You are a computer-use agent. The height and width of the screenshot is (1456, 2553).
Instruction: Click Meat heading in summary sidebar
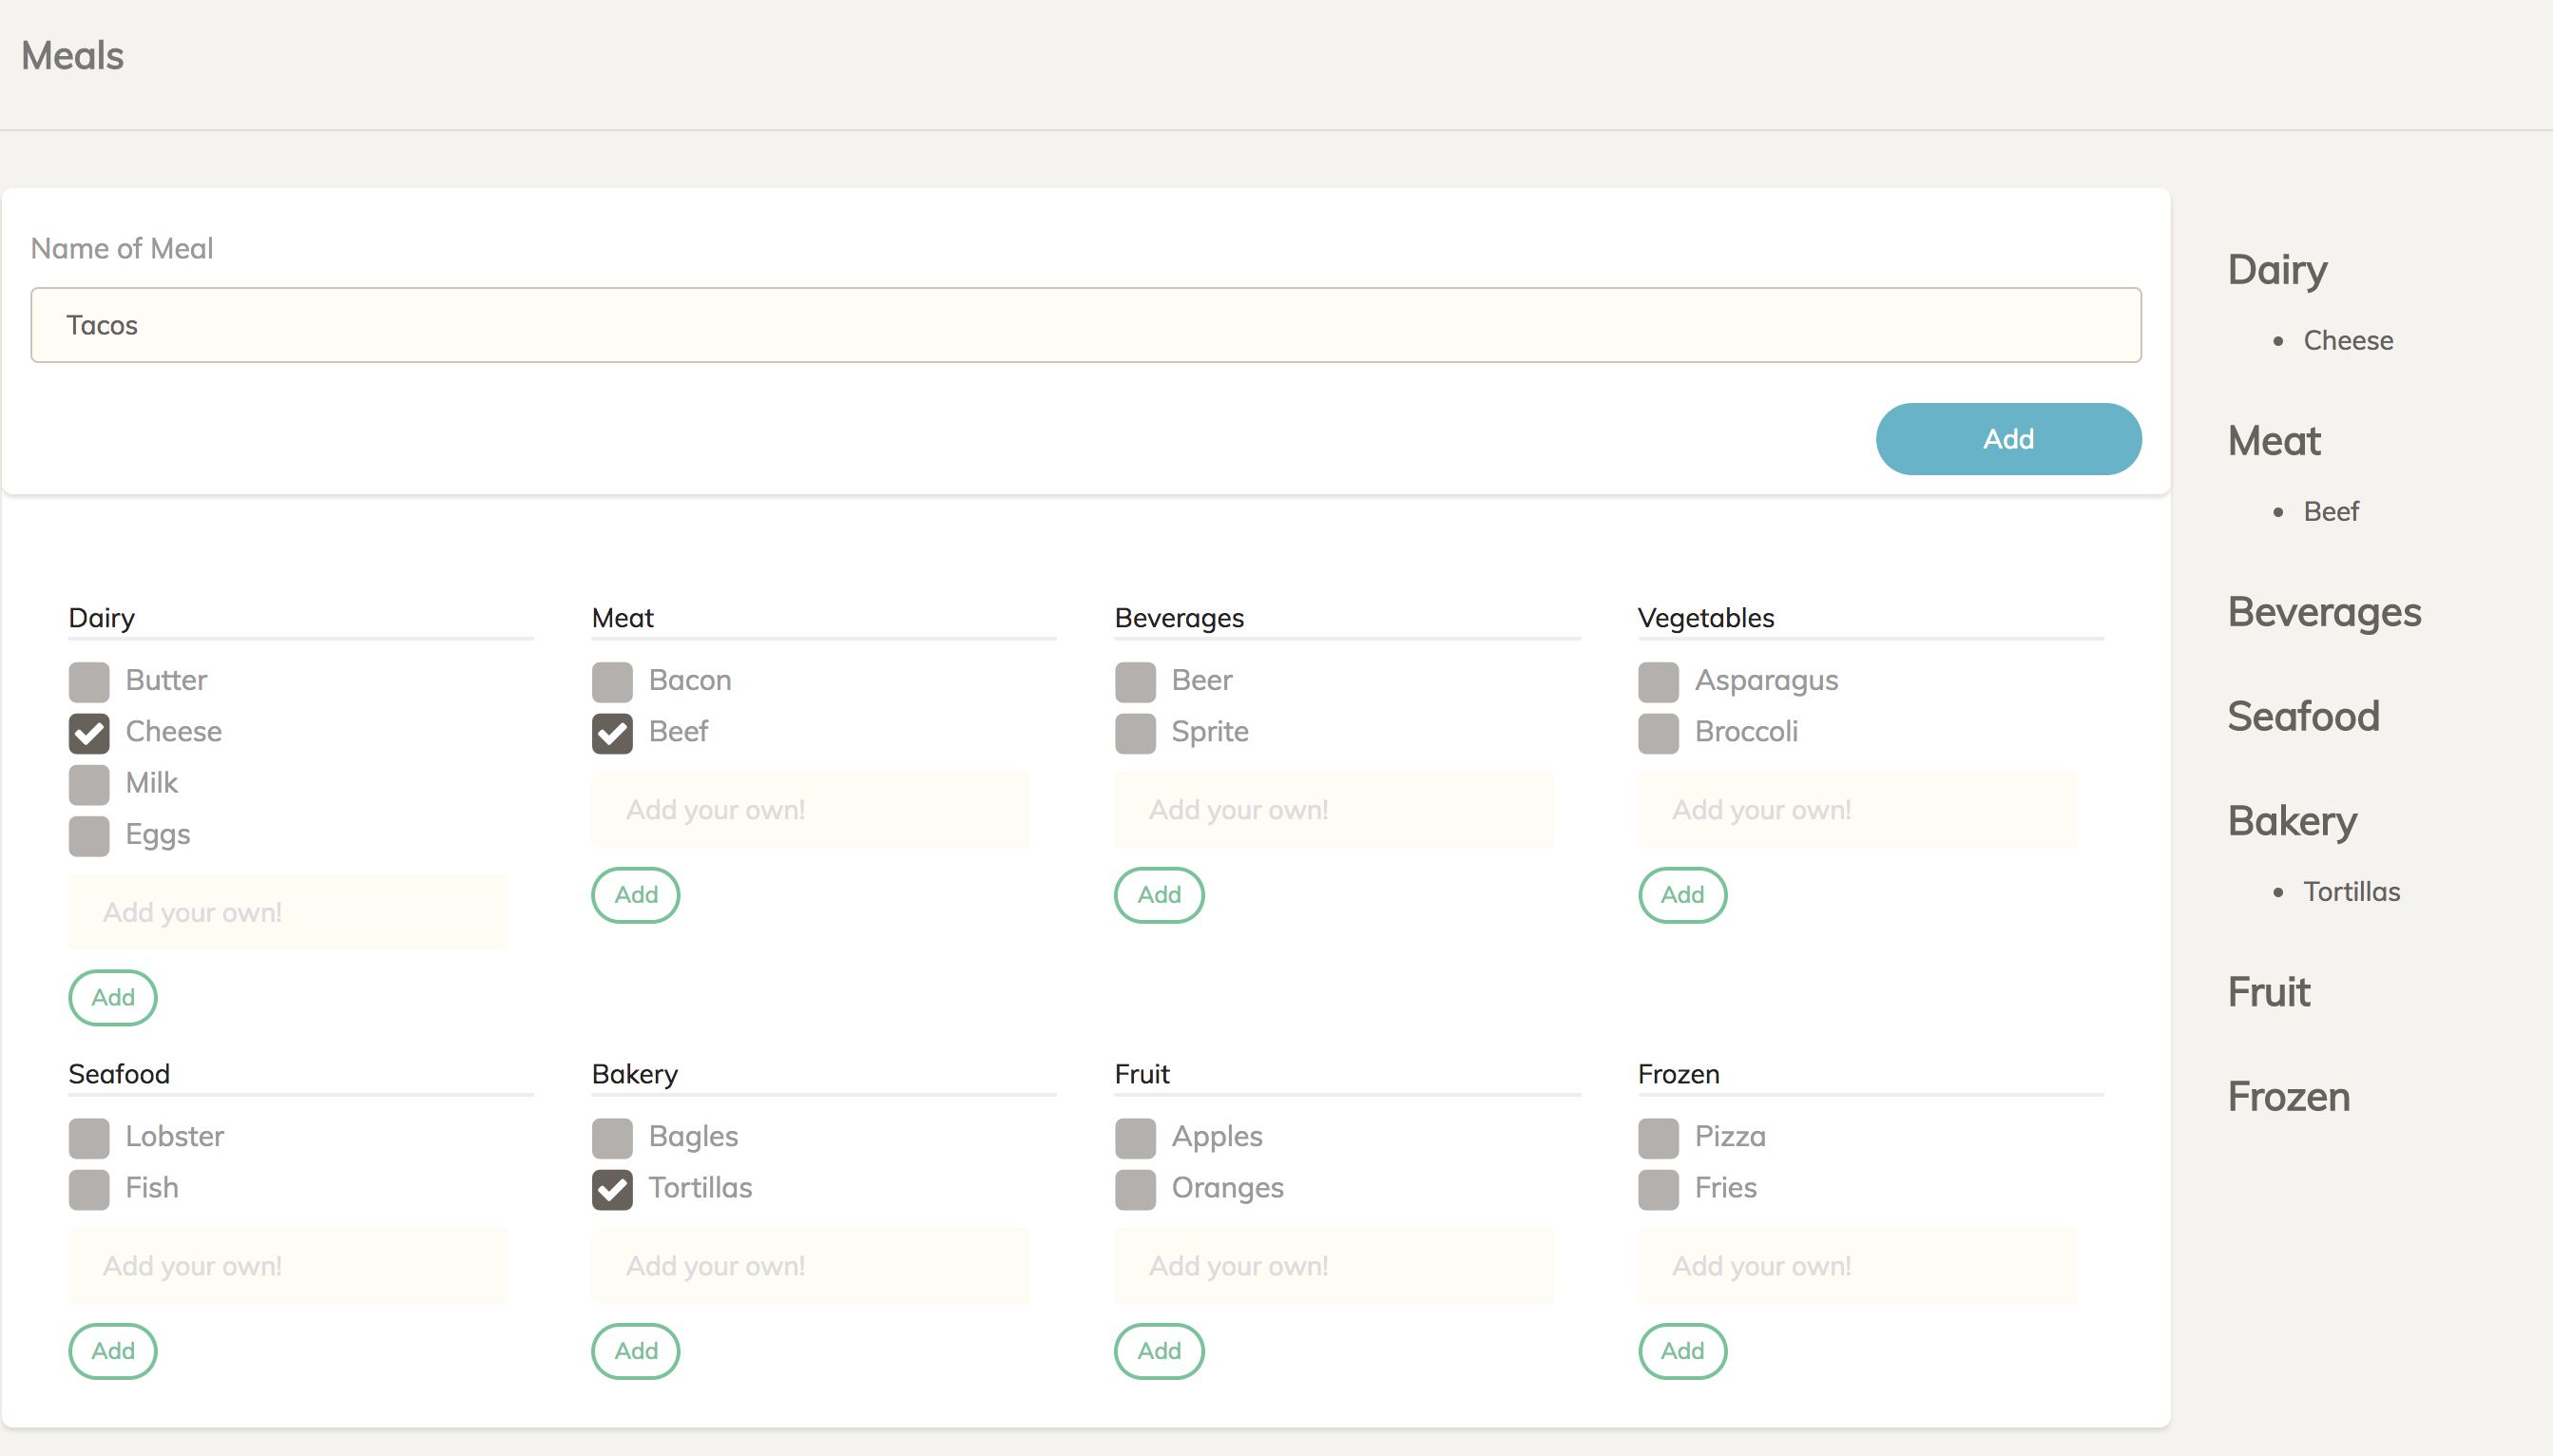tap(2274, 441)
